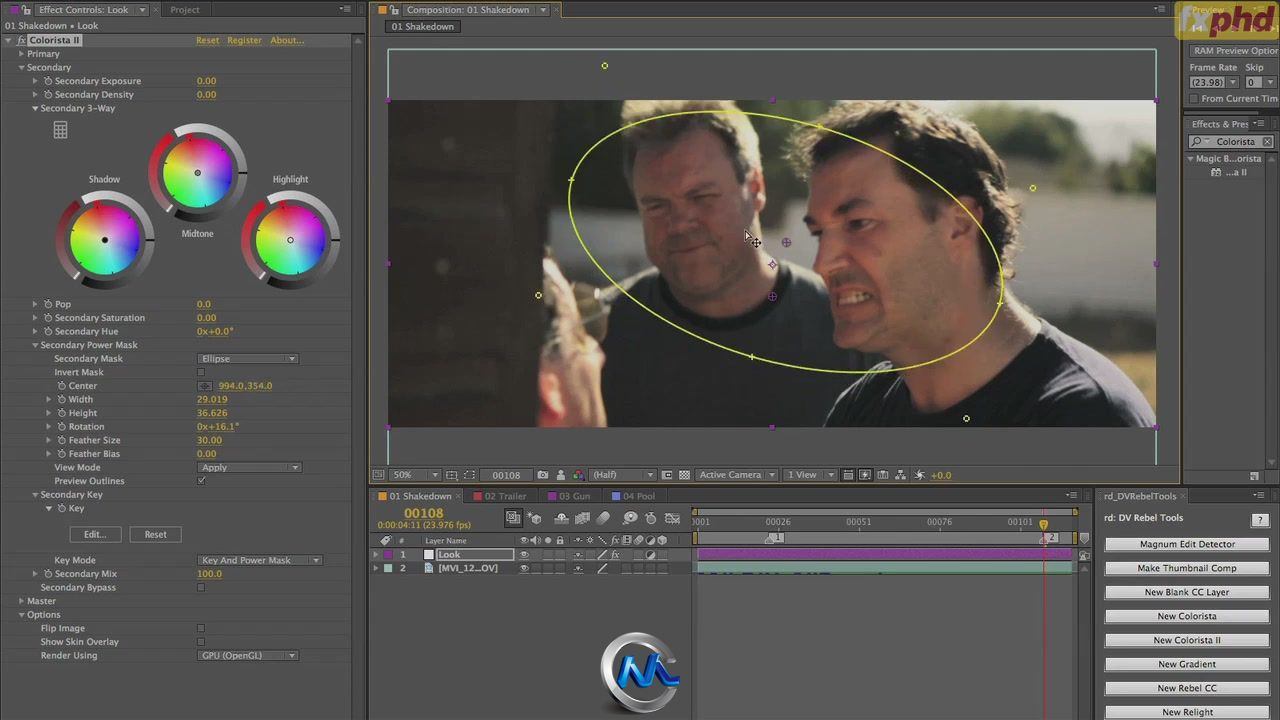Click the current time field showing 00108
Image resolution: width=1280 pixels, height=720 pixels.
pyautogui.click(x=424, y=513)
